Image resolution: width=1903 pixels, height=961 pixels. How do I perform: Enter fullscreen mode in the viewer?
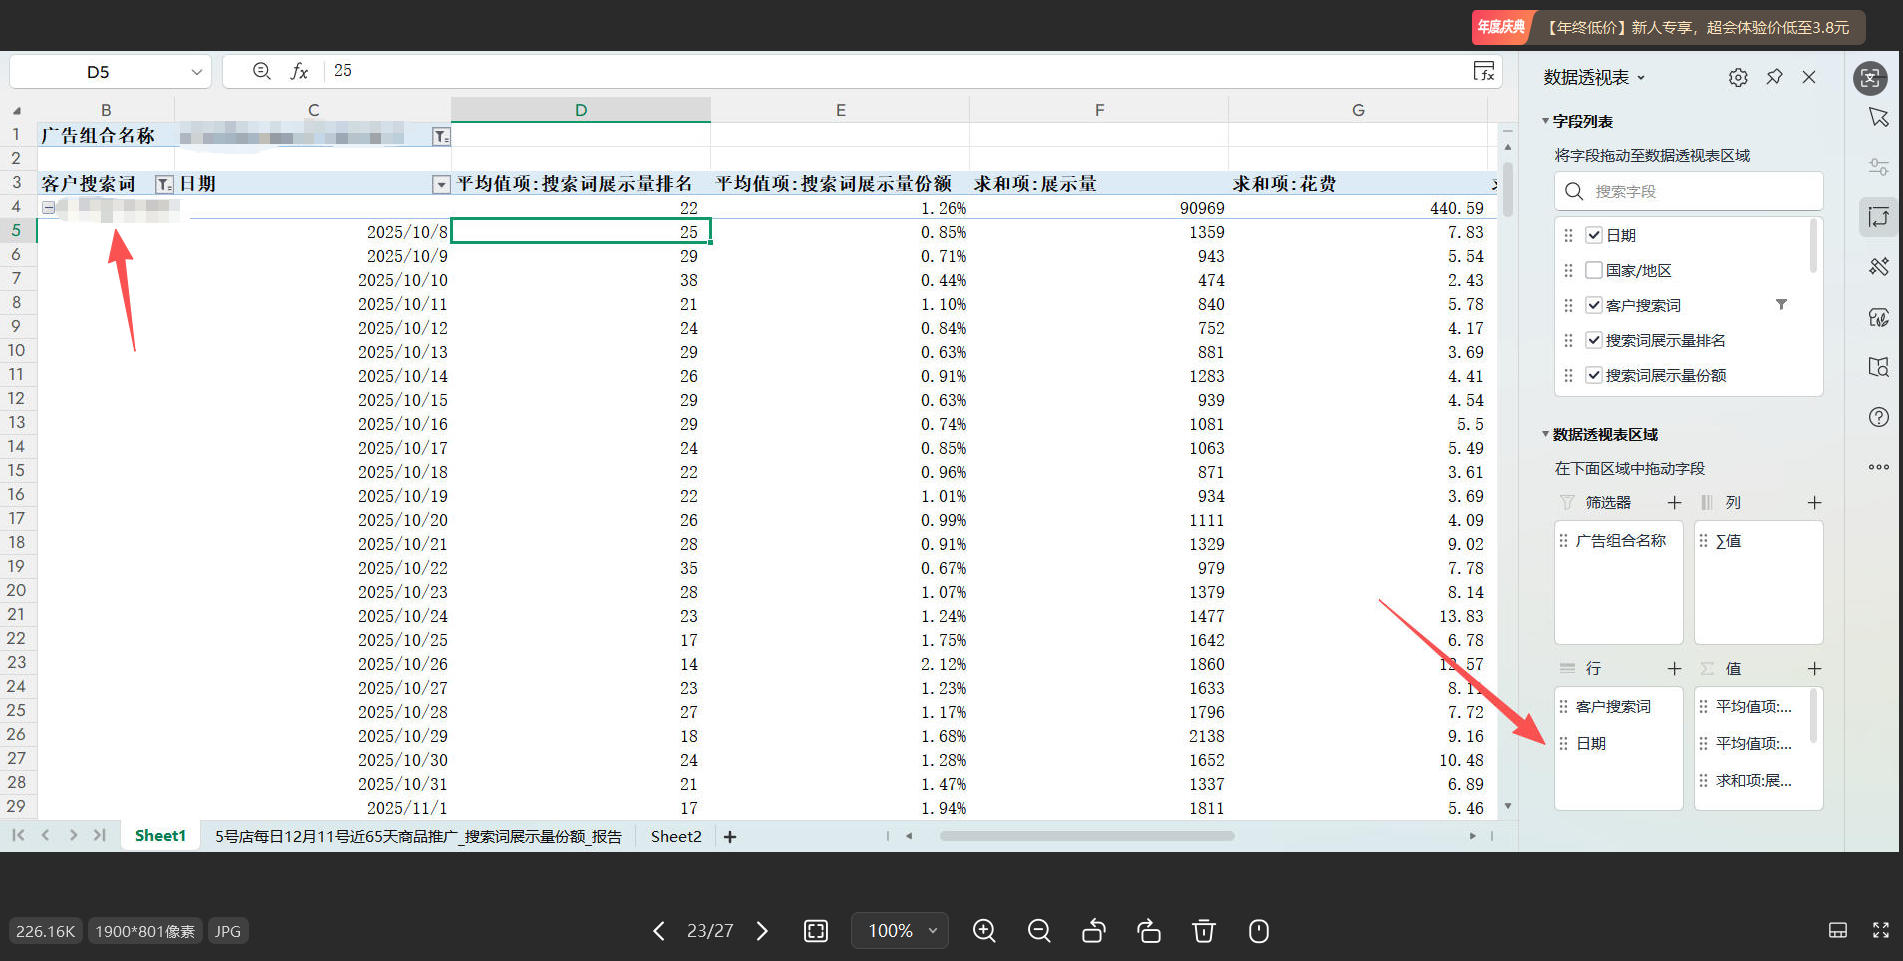tap(1880, 931)
